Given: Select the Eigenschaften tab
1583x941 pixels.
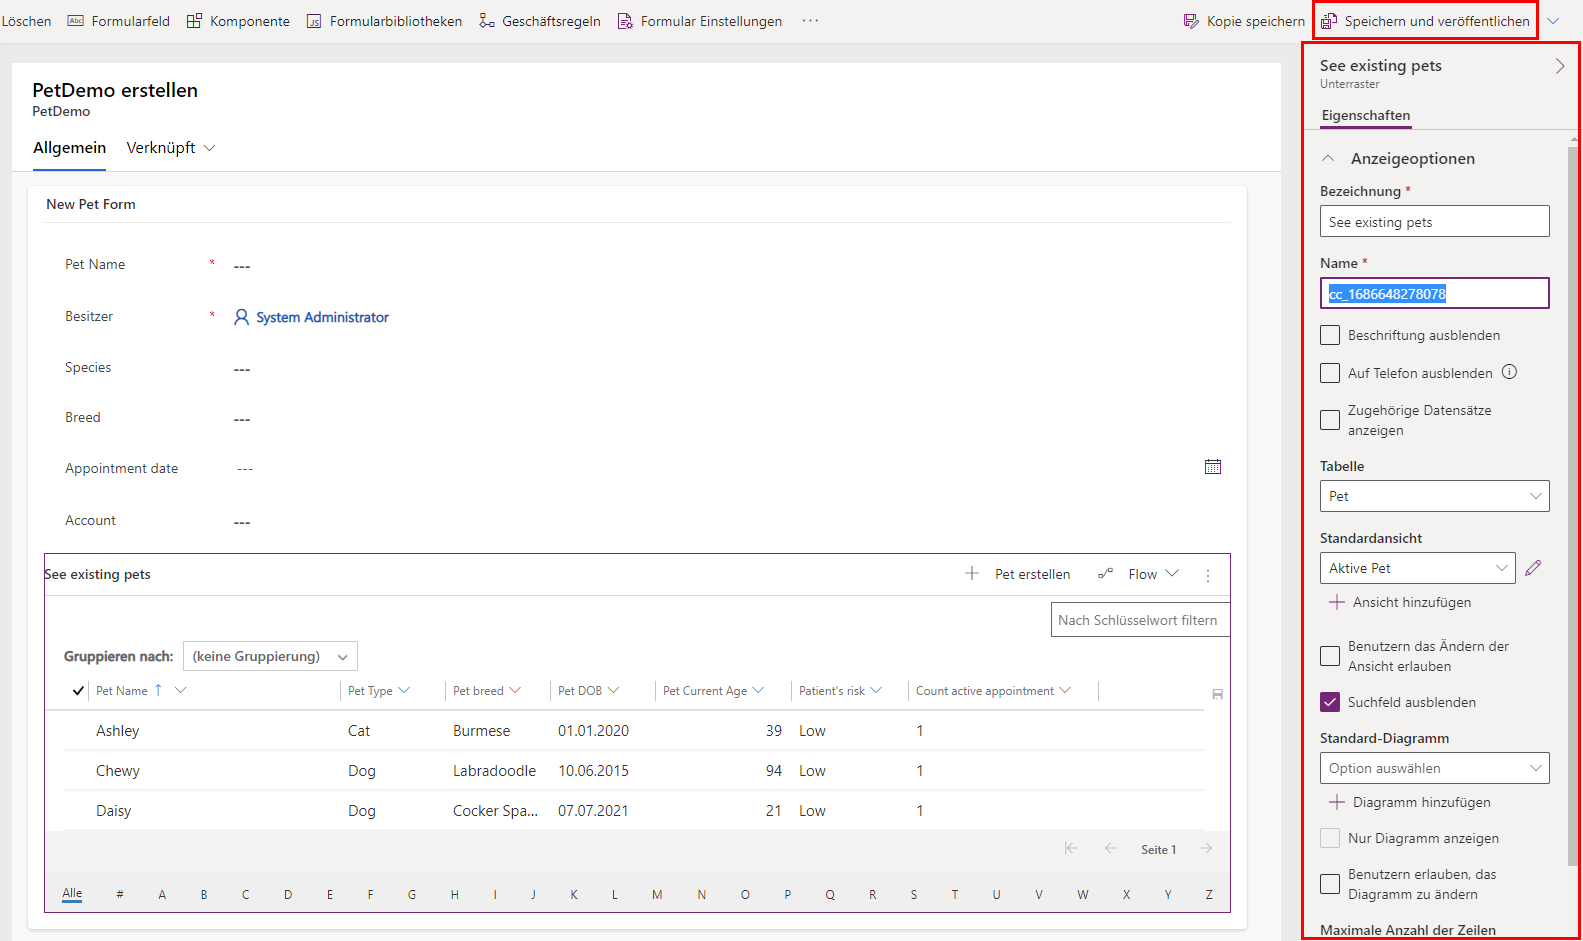Looking at the screenshot, I should click(1366, 115).
